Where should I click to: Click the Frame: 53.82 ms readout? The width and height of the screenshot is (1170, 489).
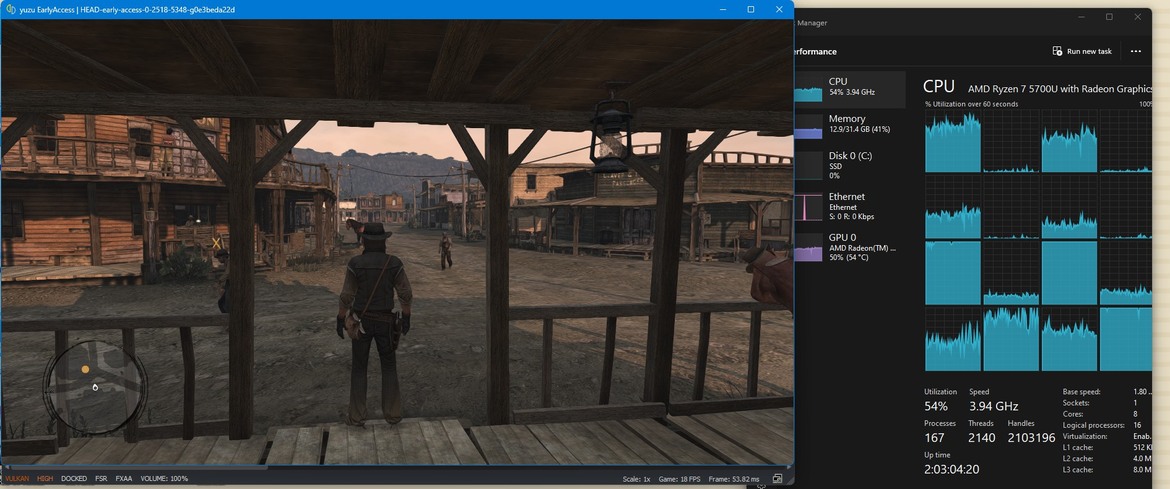[x=733, y=479]
